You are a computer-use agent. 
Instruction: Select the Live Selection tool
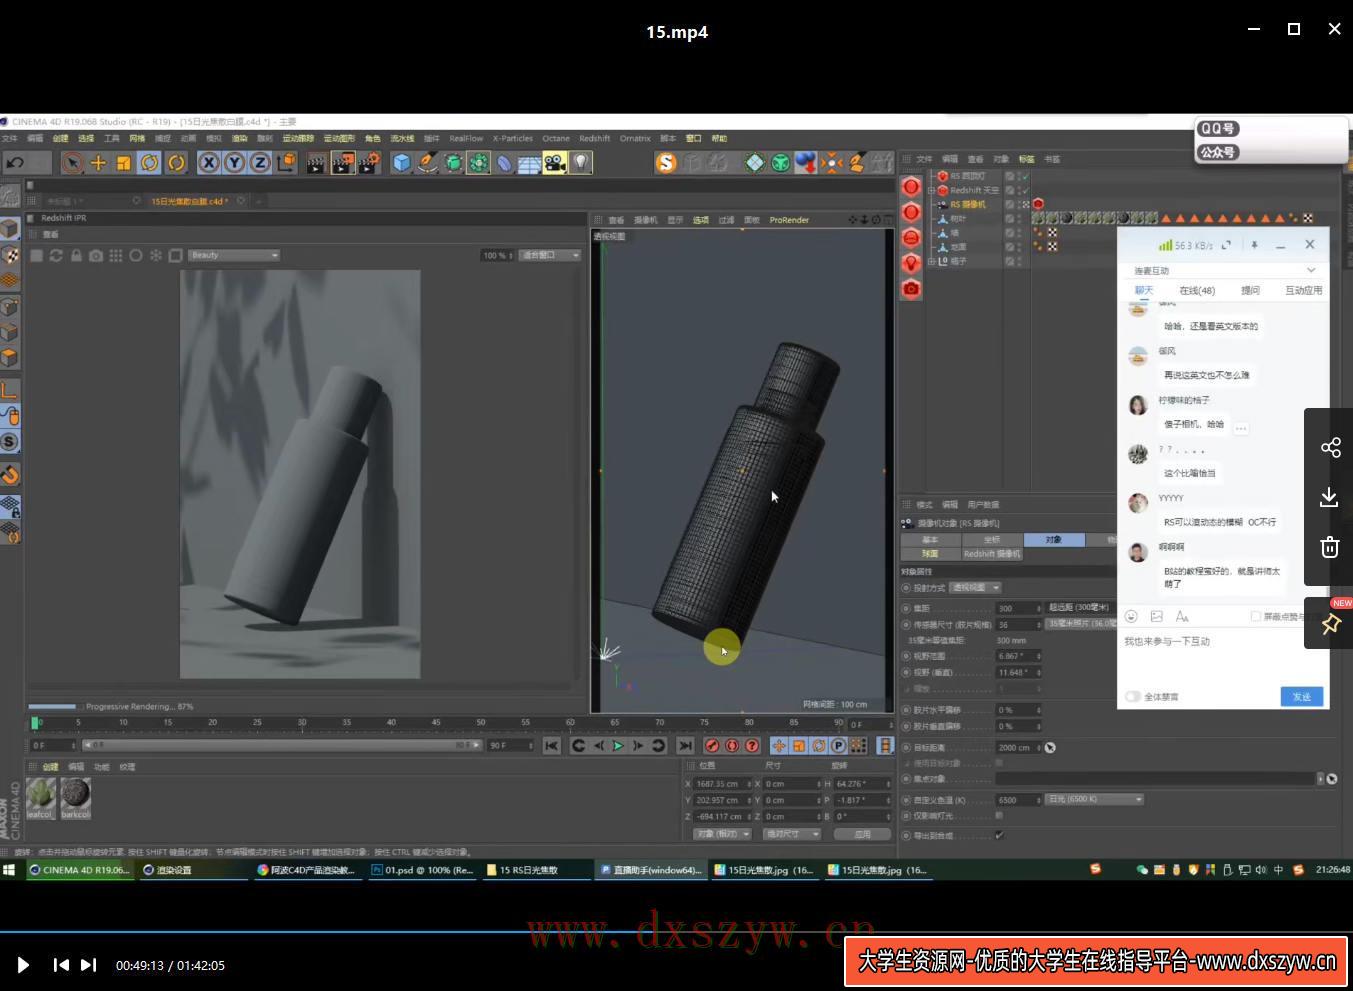72,162
